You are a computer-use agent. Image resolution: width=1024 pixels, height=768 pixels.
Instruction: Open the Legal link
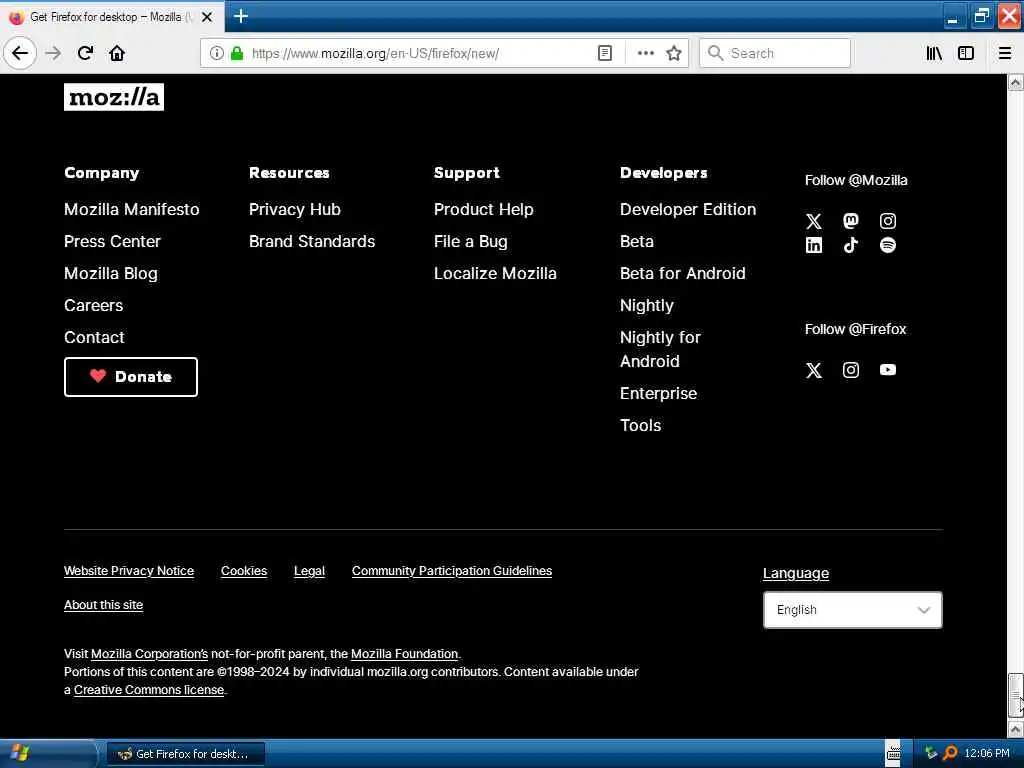[309, 571]
